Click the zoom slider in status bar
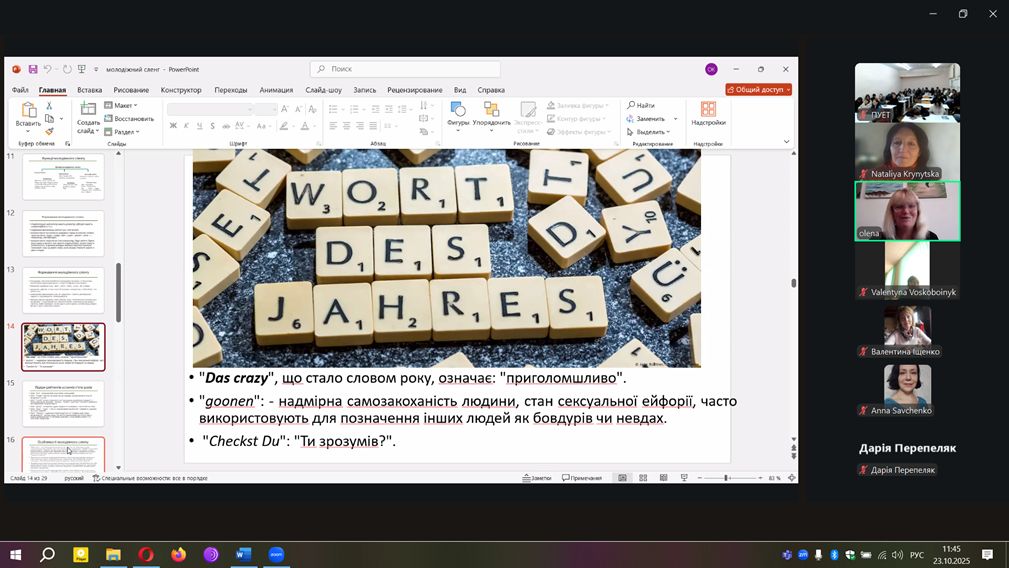 point(726,478)
